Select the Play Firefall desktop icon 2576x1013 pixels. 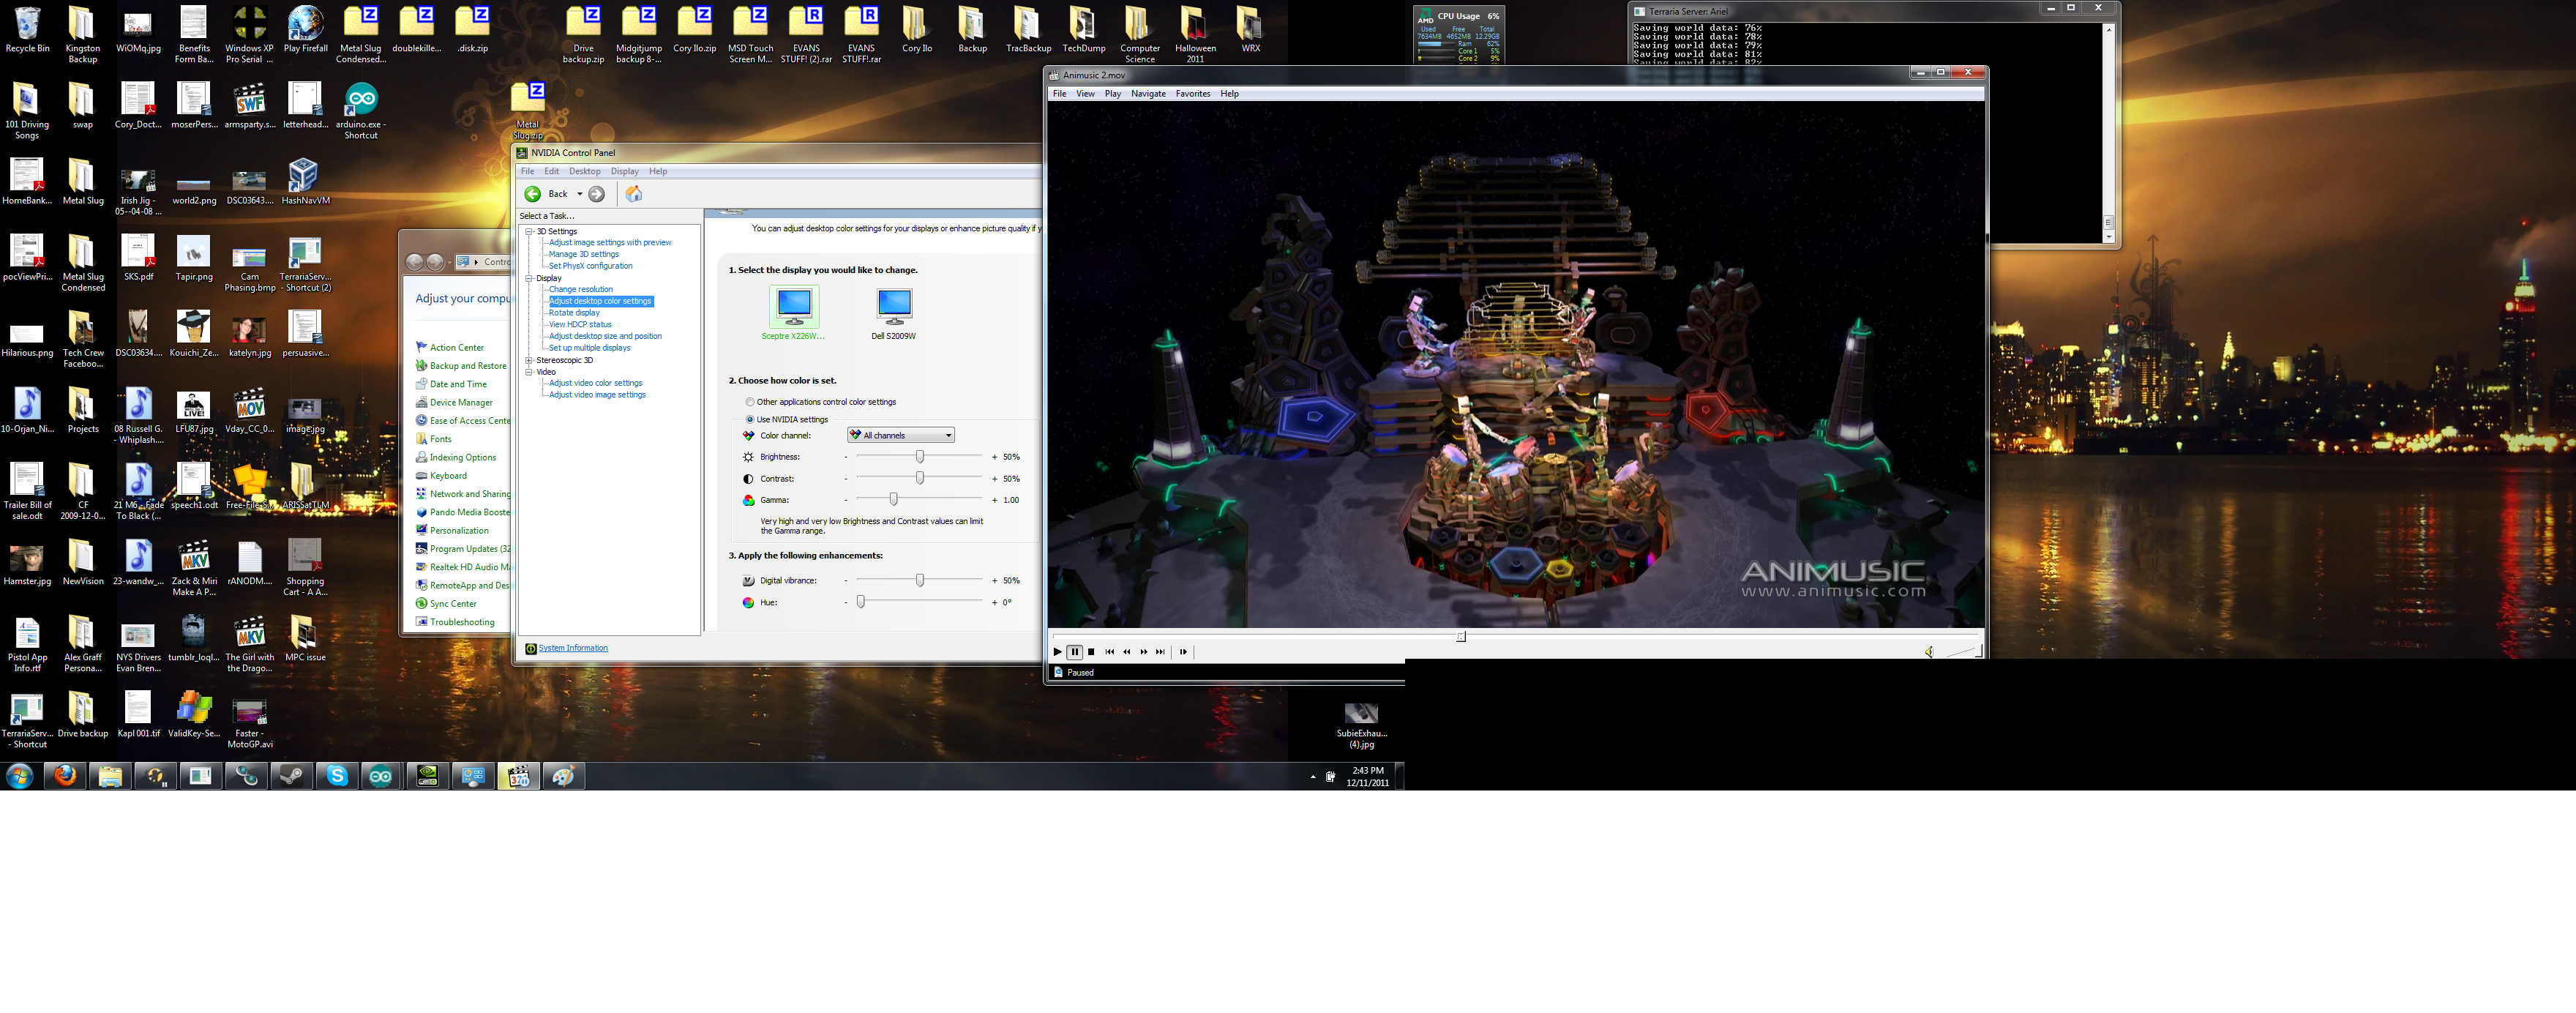point(305,30)
